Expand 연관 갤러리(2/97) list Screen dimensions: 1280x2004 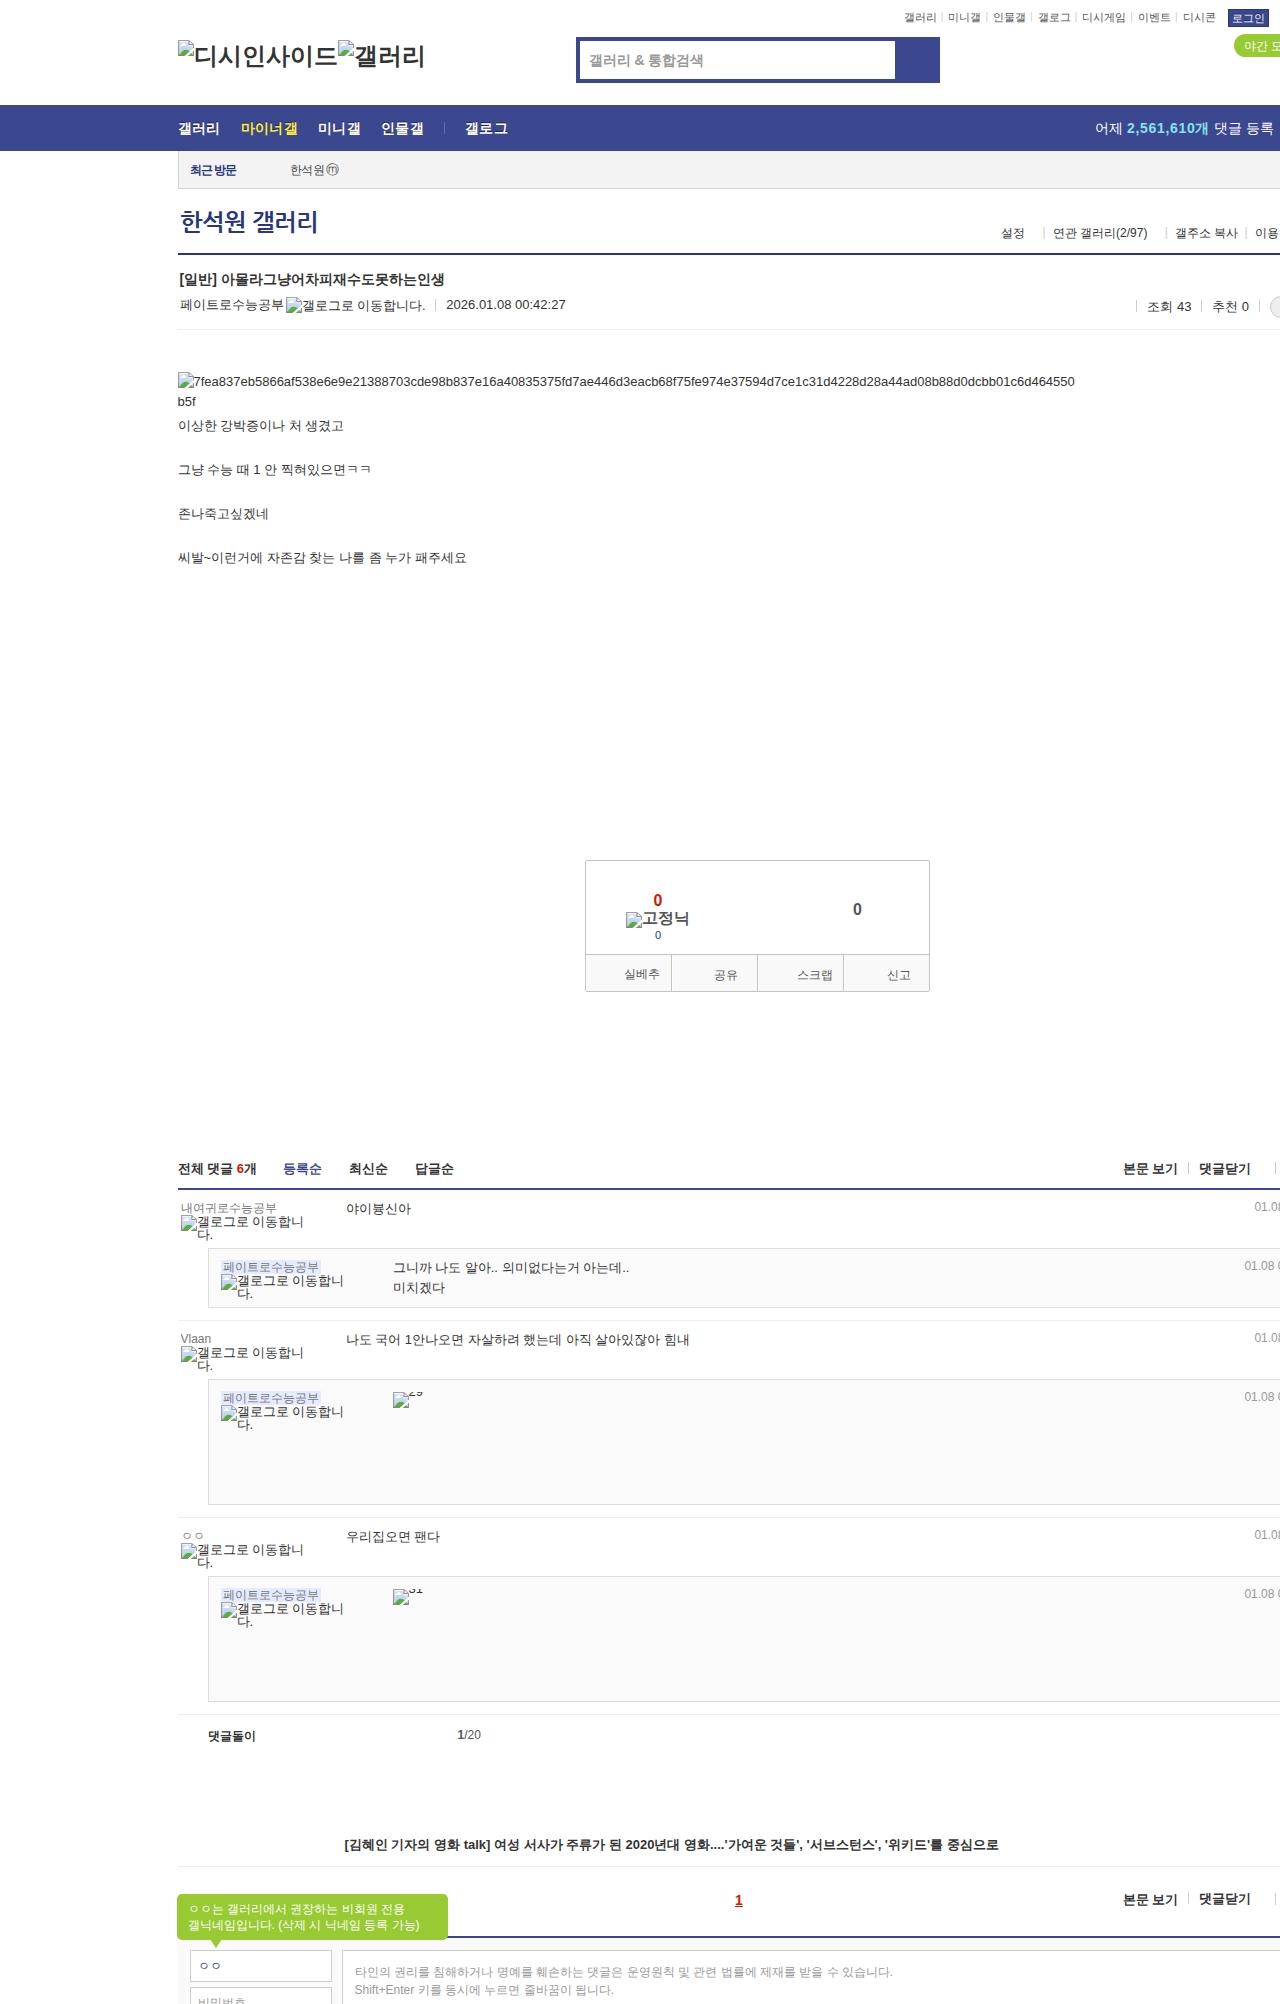1100,233
